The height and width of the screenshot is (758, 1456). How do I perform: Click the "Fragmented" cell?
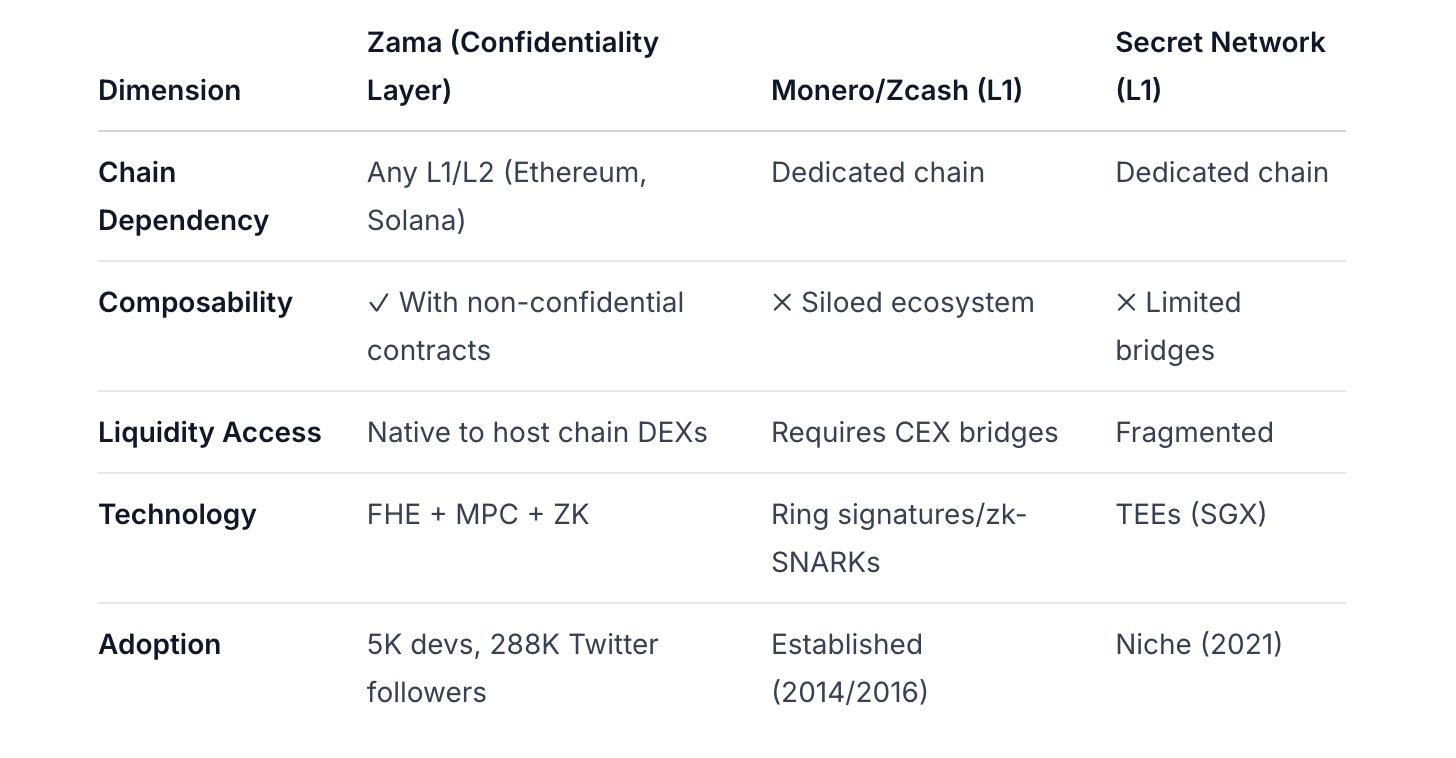1194,433
